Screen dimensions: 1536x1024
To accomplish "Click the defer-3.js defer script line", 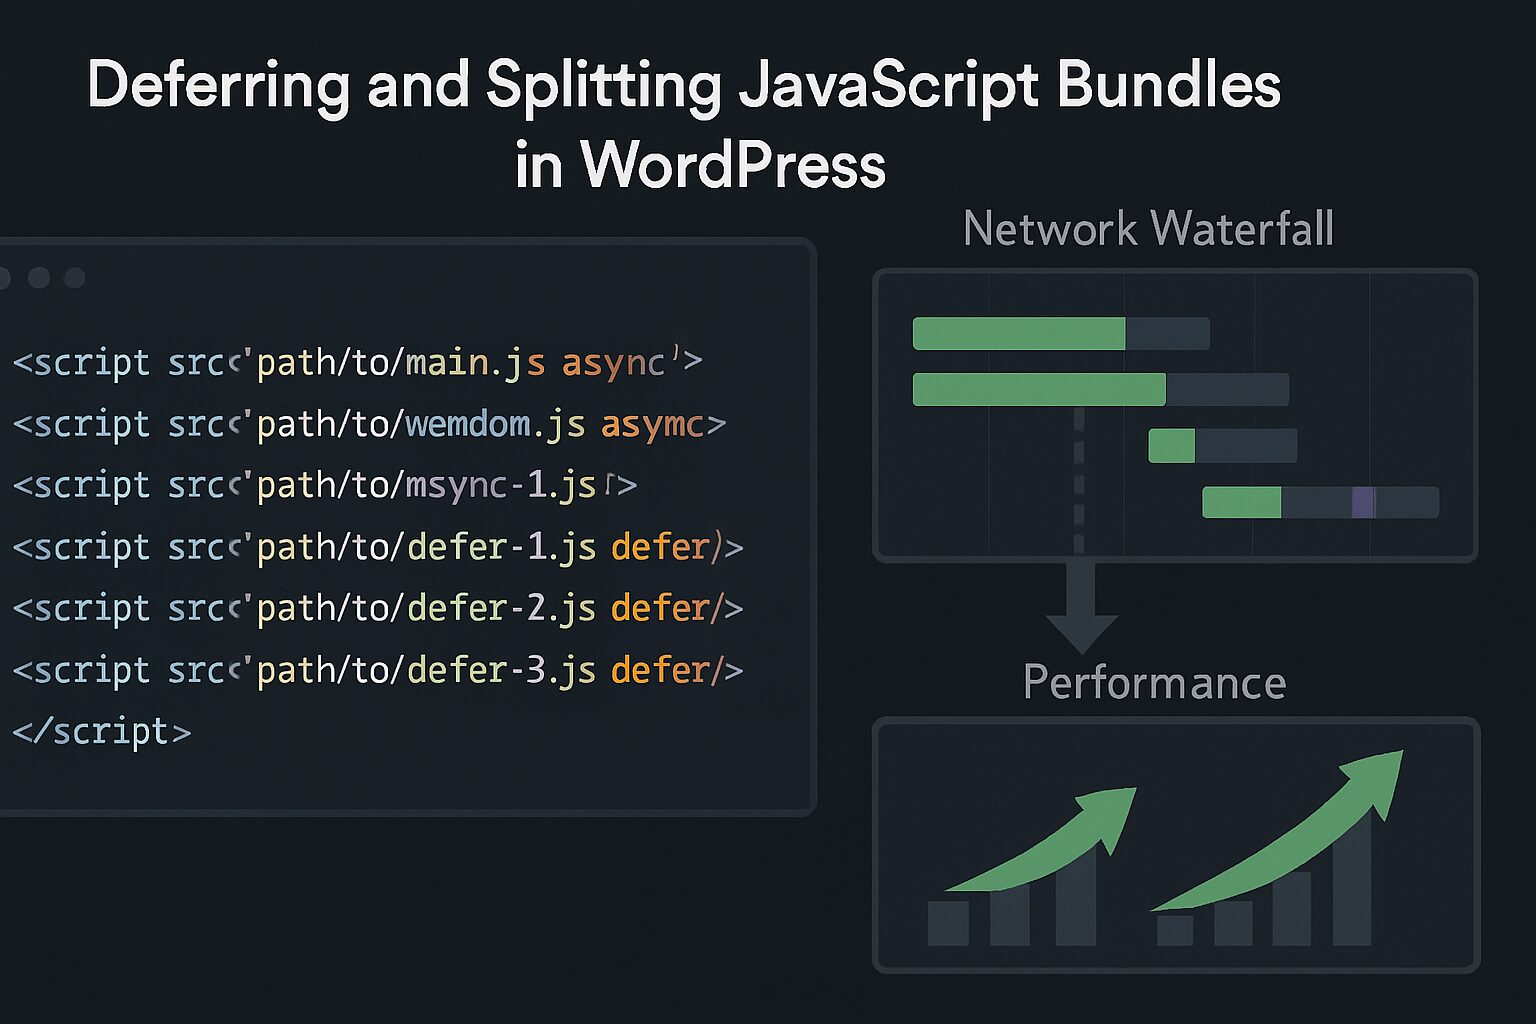I will coord(377,670).
